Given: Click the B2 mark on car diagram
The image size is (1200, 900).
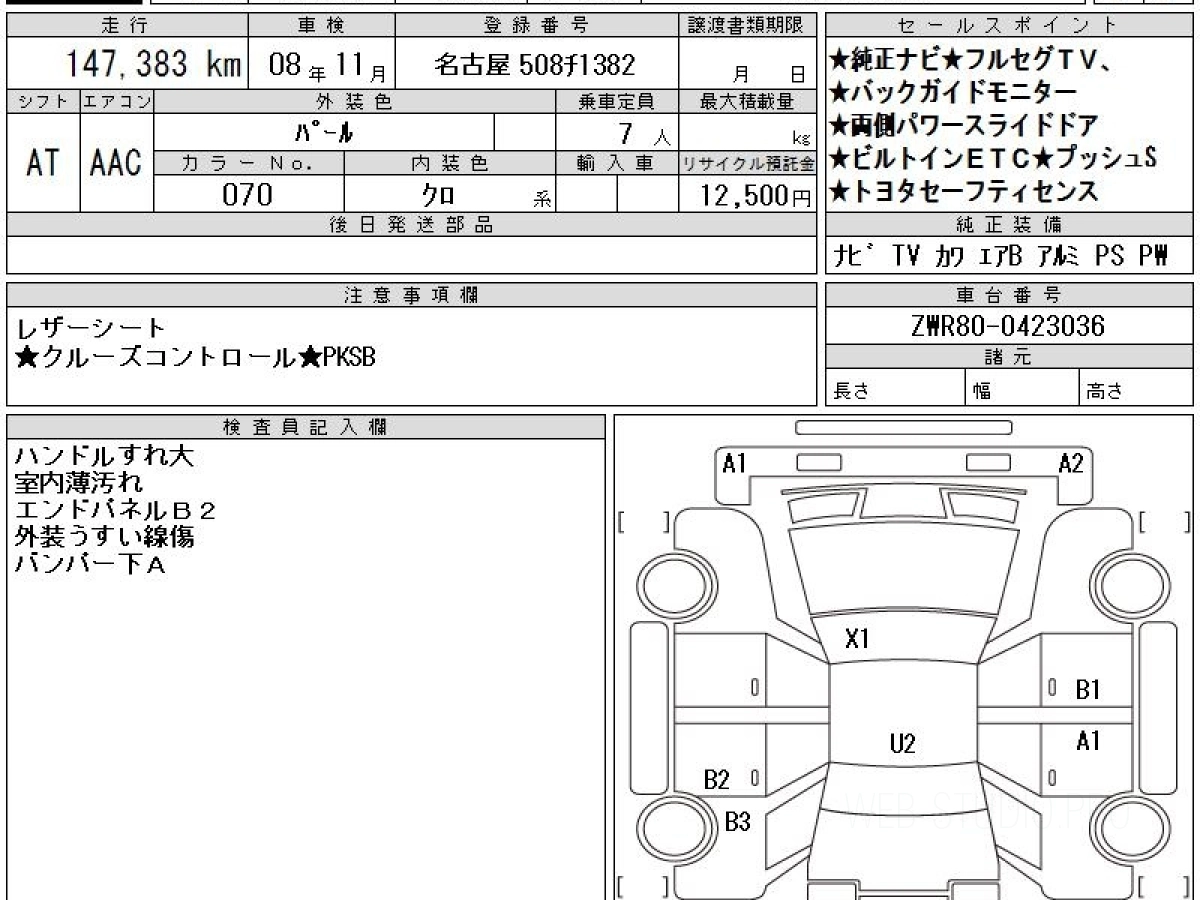Looking at the screenshot, I should click(717, 779).
